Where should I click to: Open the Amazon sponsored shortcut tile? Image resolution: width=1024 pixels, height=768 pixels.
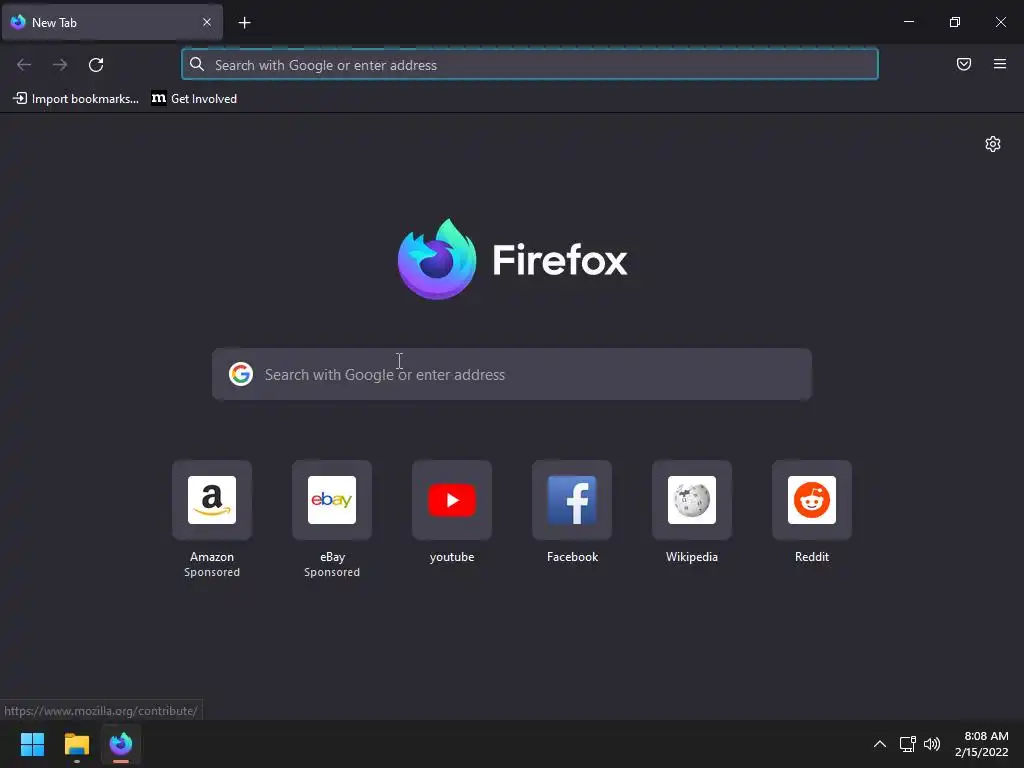(x=212, y=500)
